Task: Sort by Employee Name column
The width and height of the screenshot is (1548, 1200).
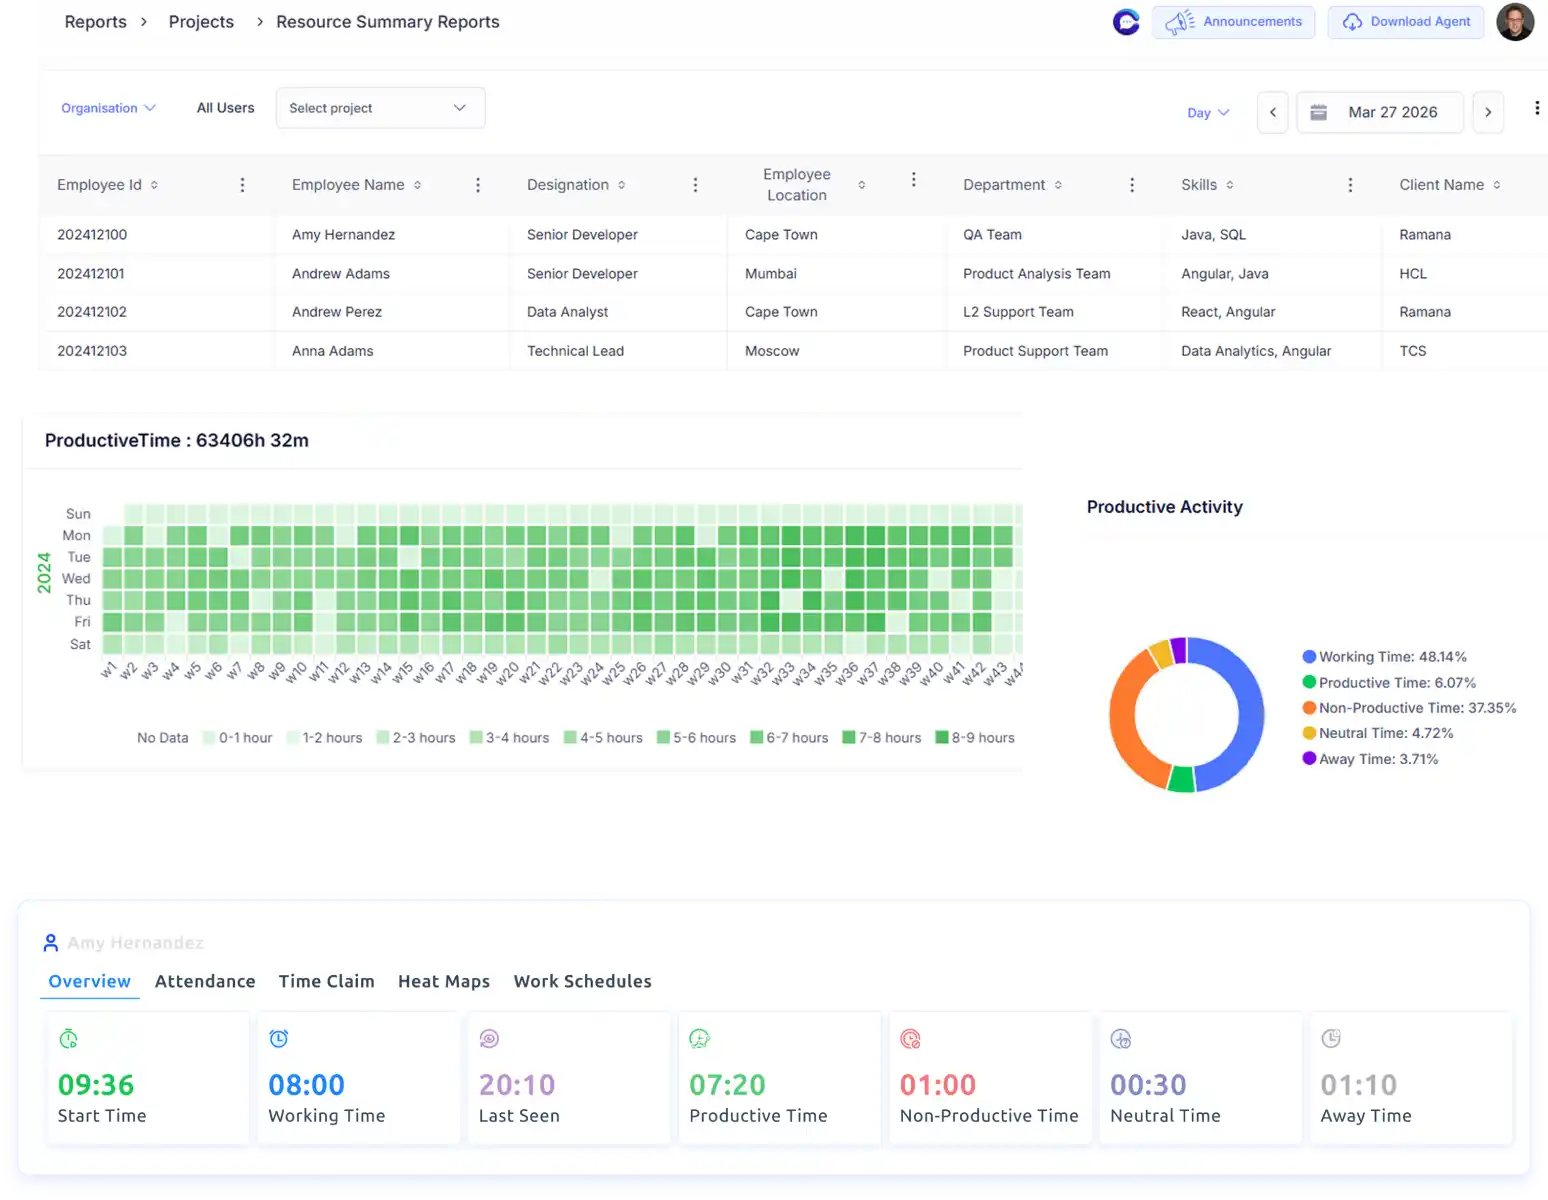Action: 417,185
